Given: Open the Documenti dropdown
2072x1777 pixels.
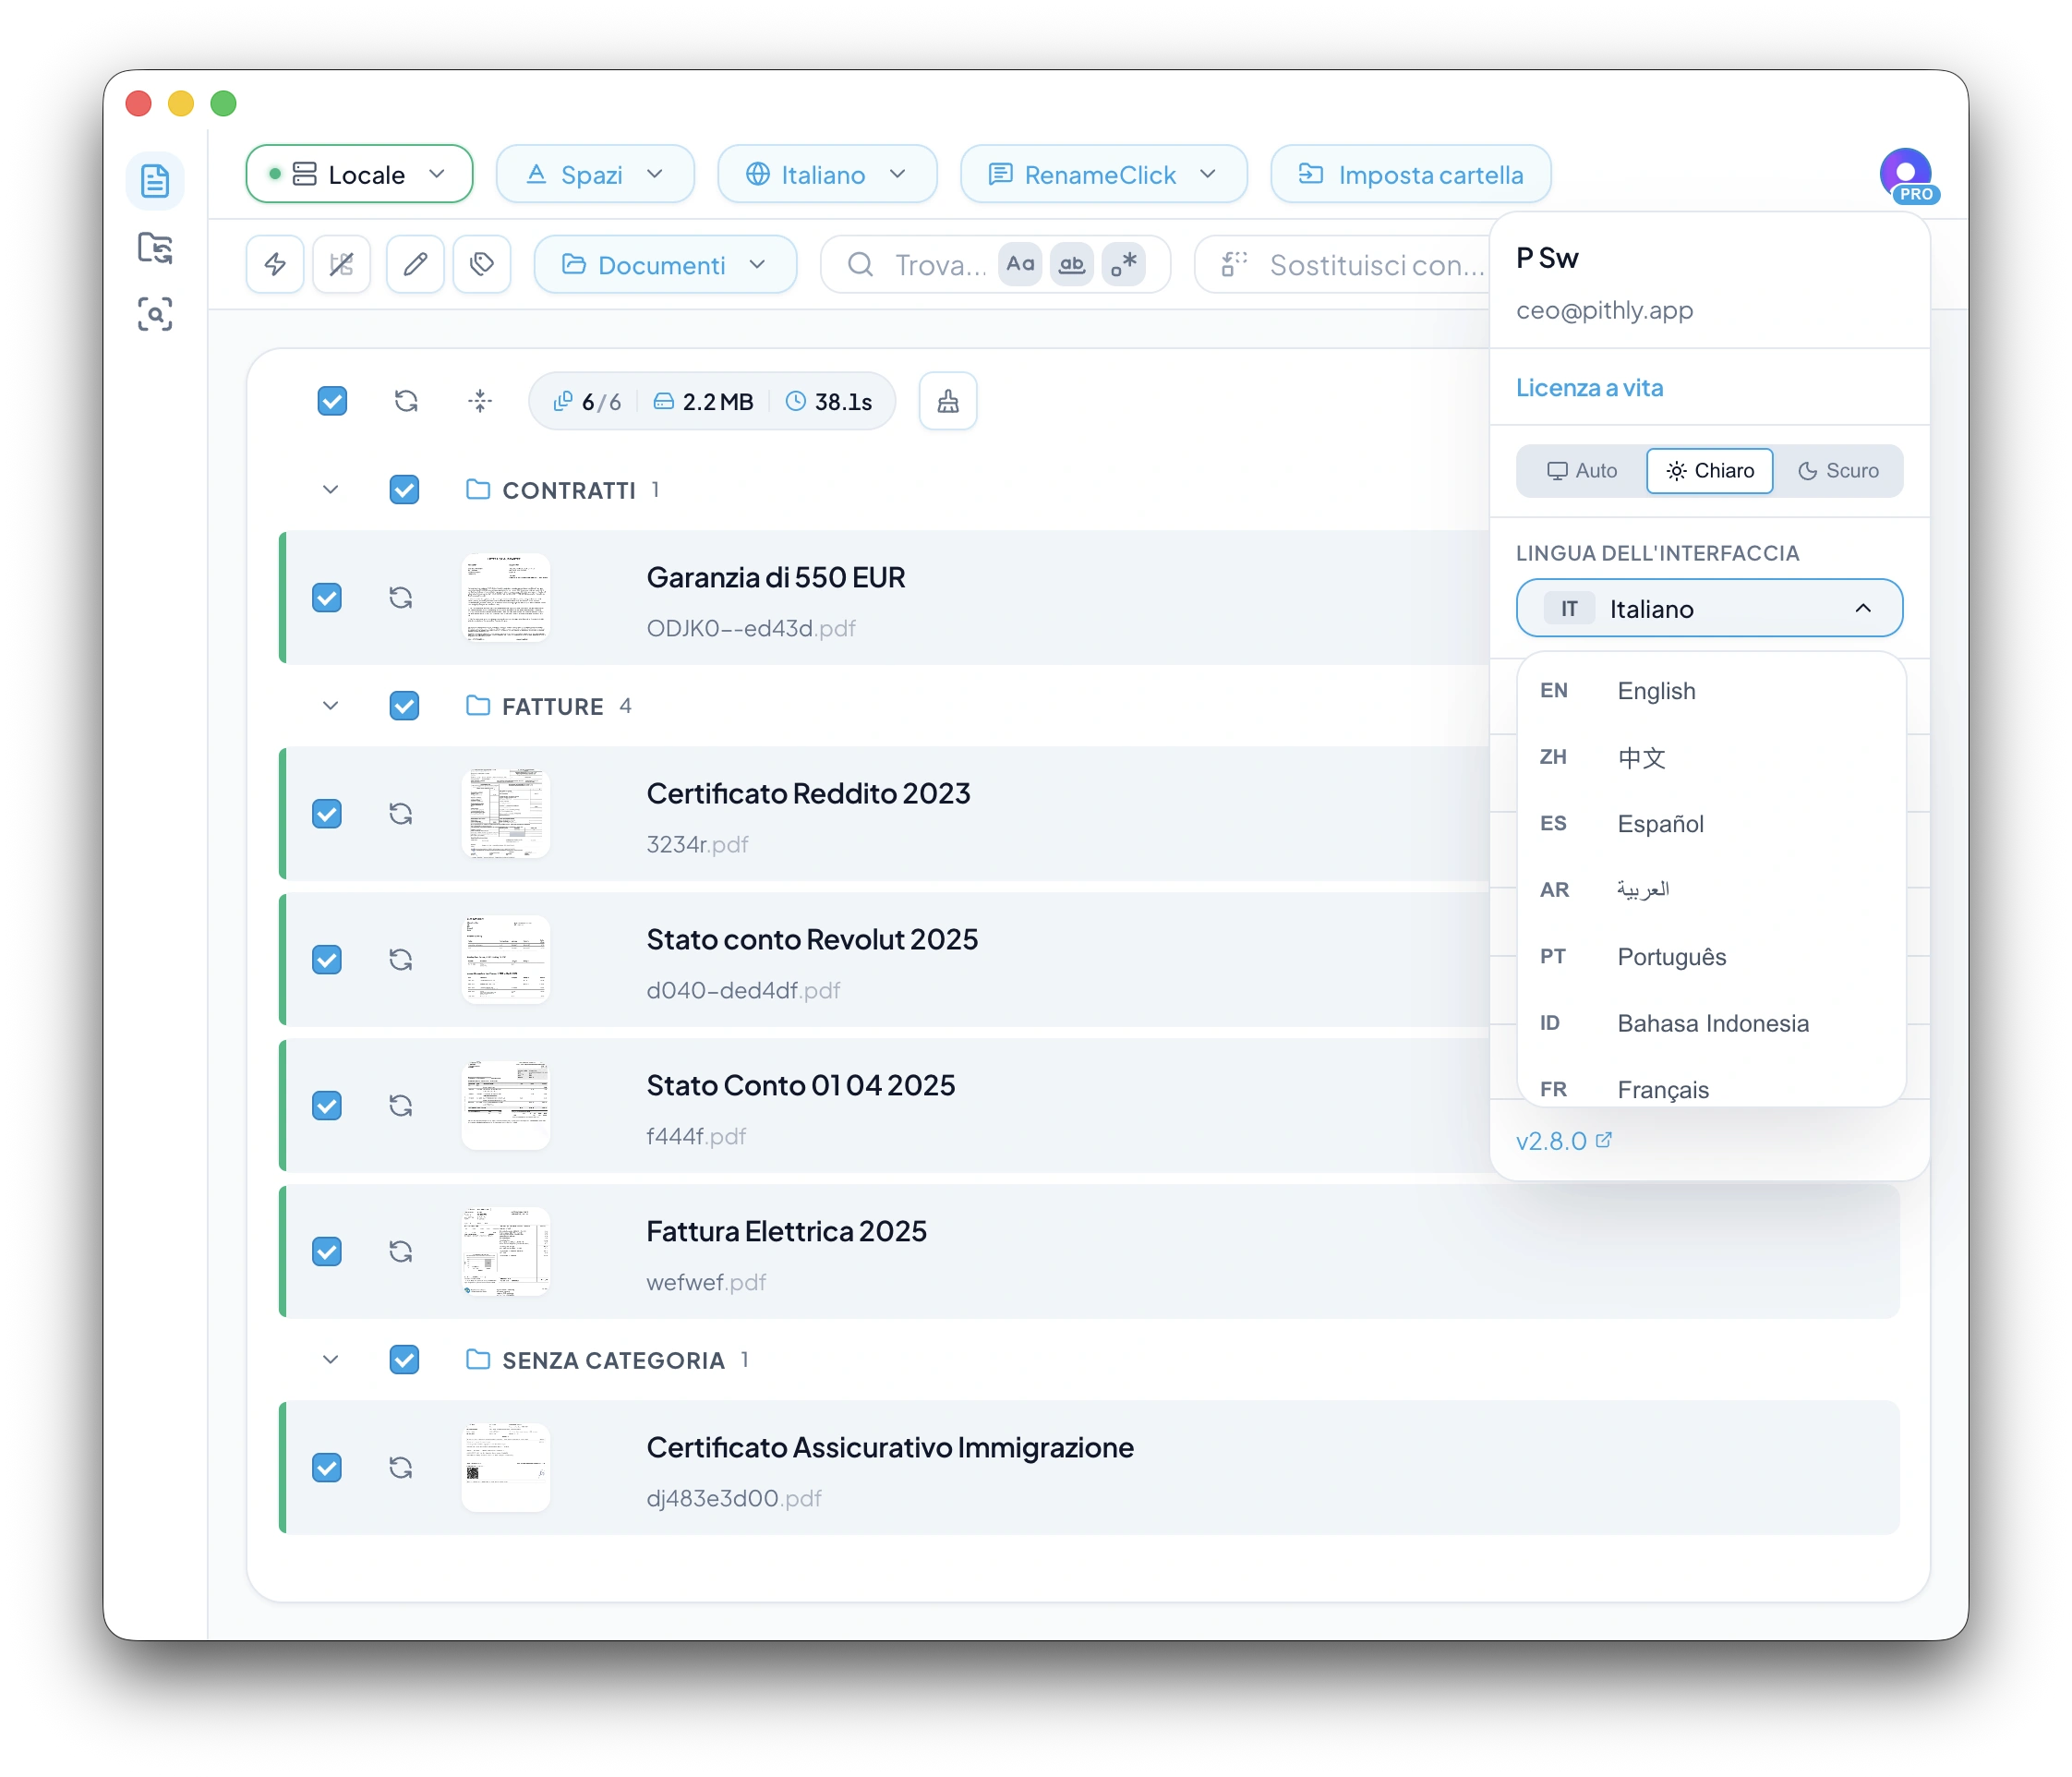Looking at the screenshot, I should click(x=665, y=264).
